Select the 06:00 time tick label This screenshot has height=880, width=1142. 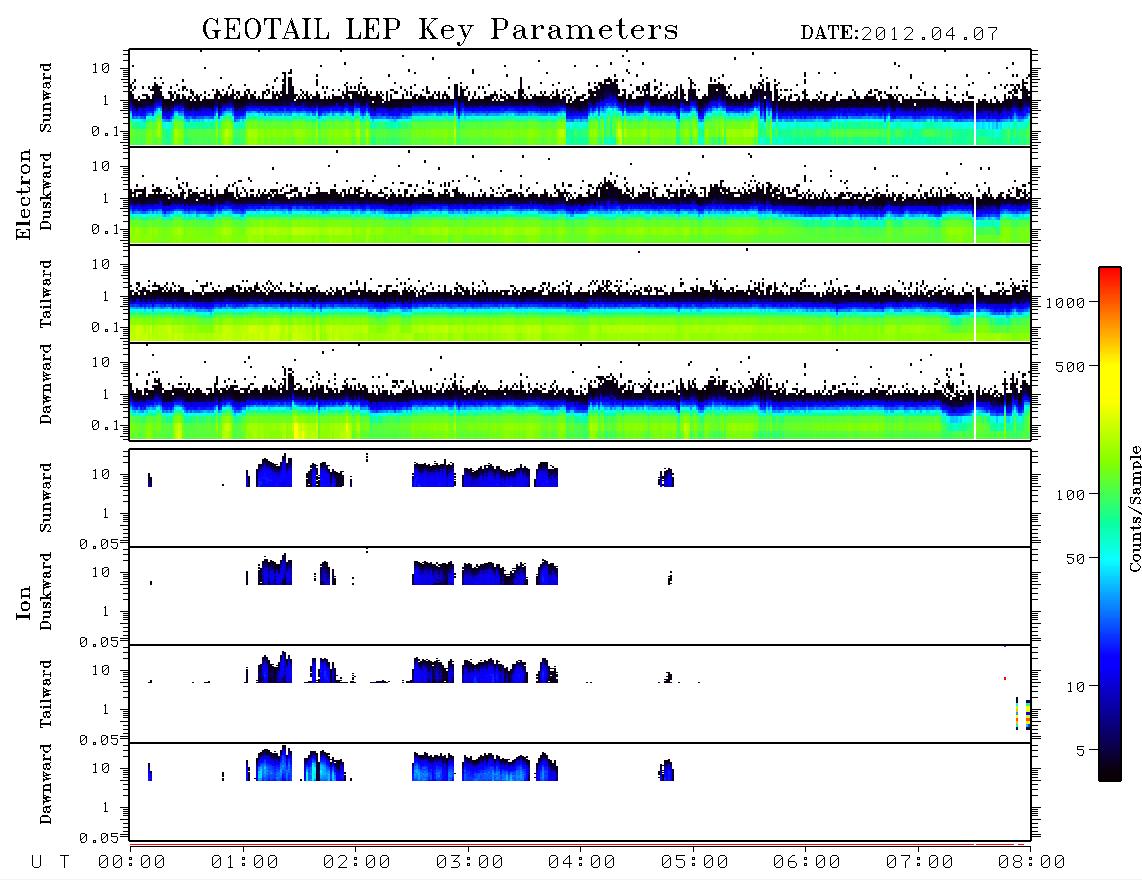(807, 863)
